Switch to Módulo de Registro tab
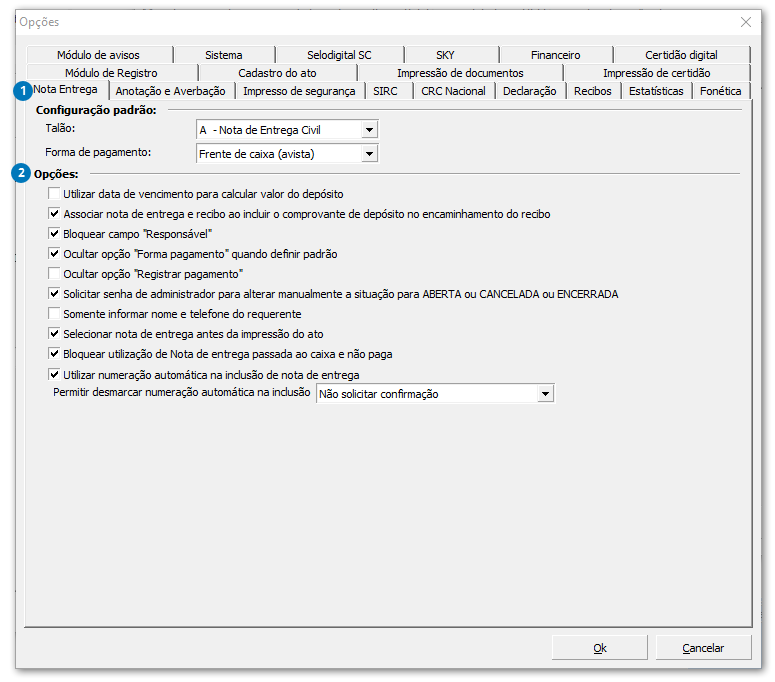This screenshot has width=775, height=682. 111,73
